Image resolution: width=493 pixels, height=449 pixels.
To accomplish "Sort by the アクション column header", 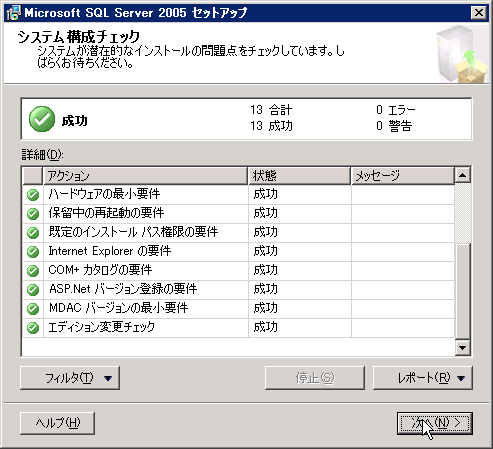I will (145, 176).
